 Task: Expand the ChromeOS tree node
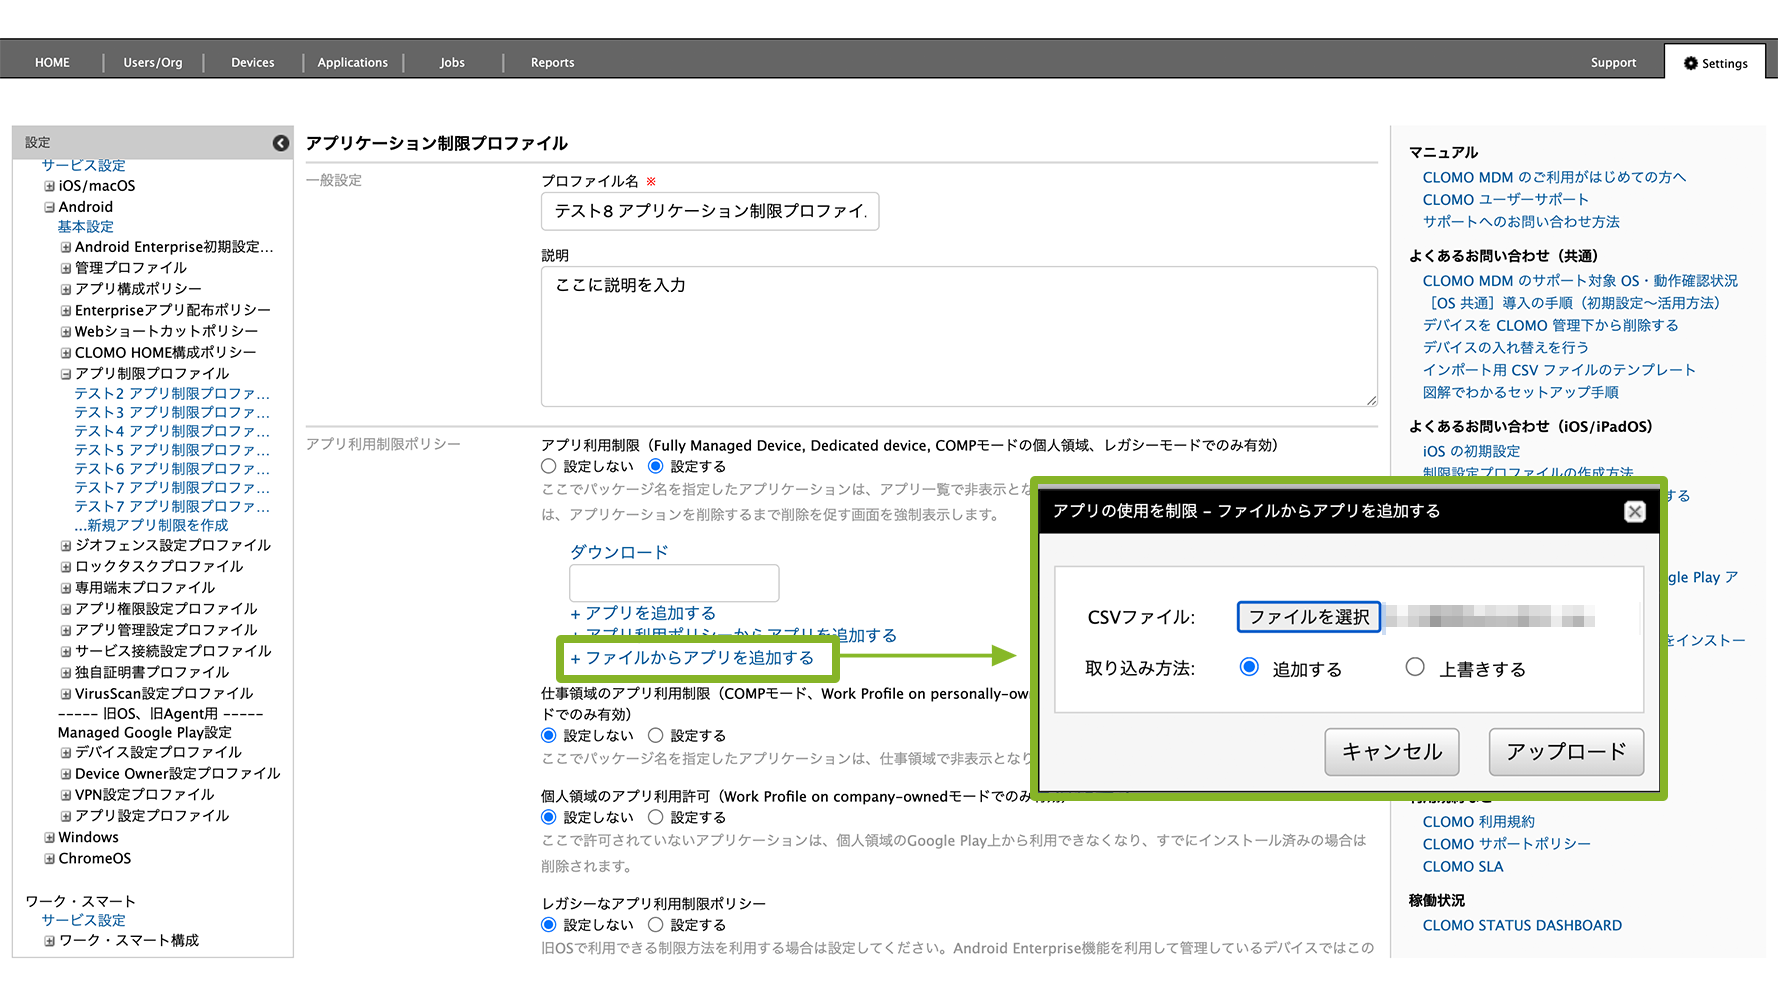click(49, 859)
